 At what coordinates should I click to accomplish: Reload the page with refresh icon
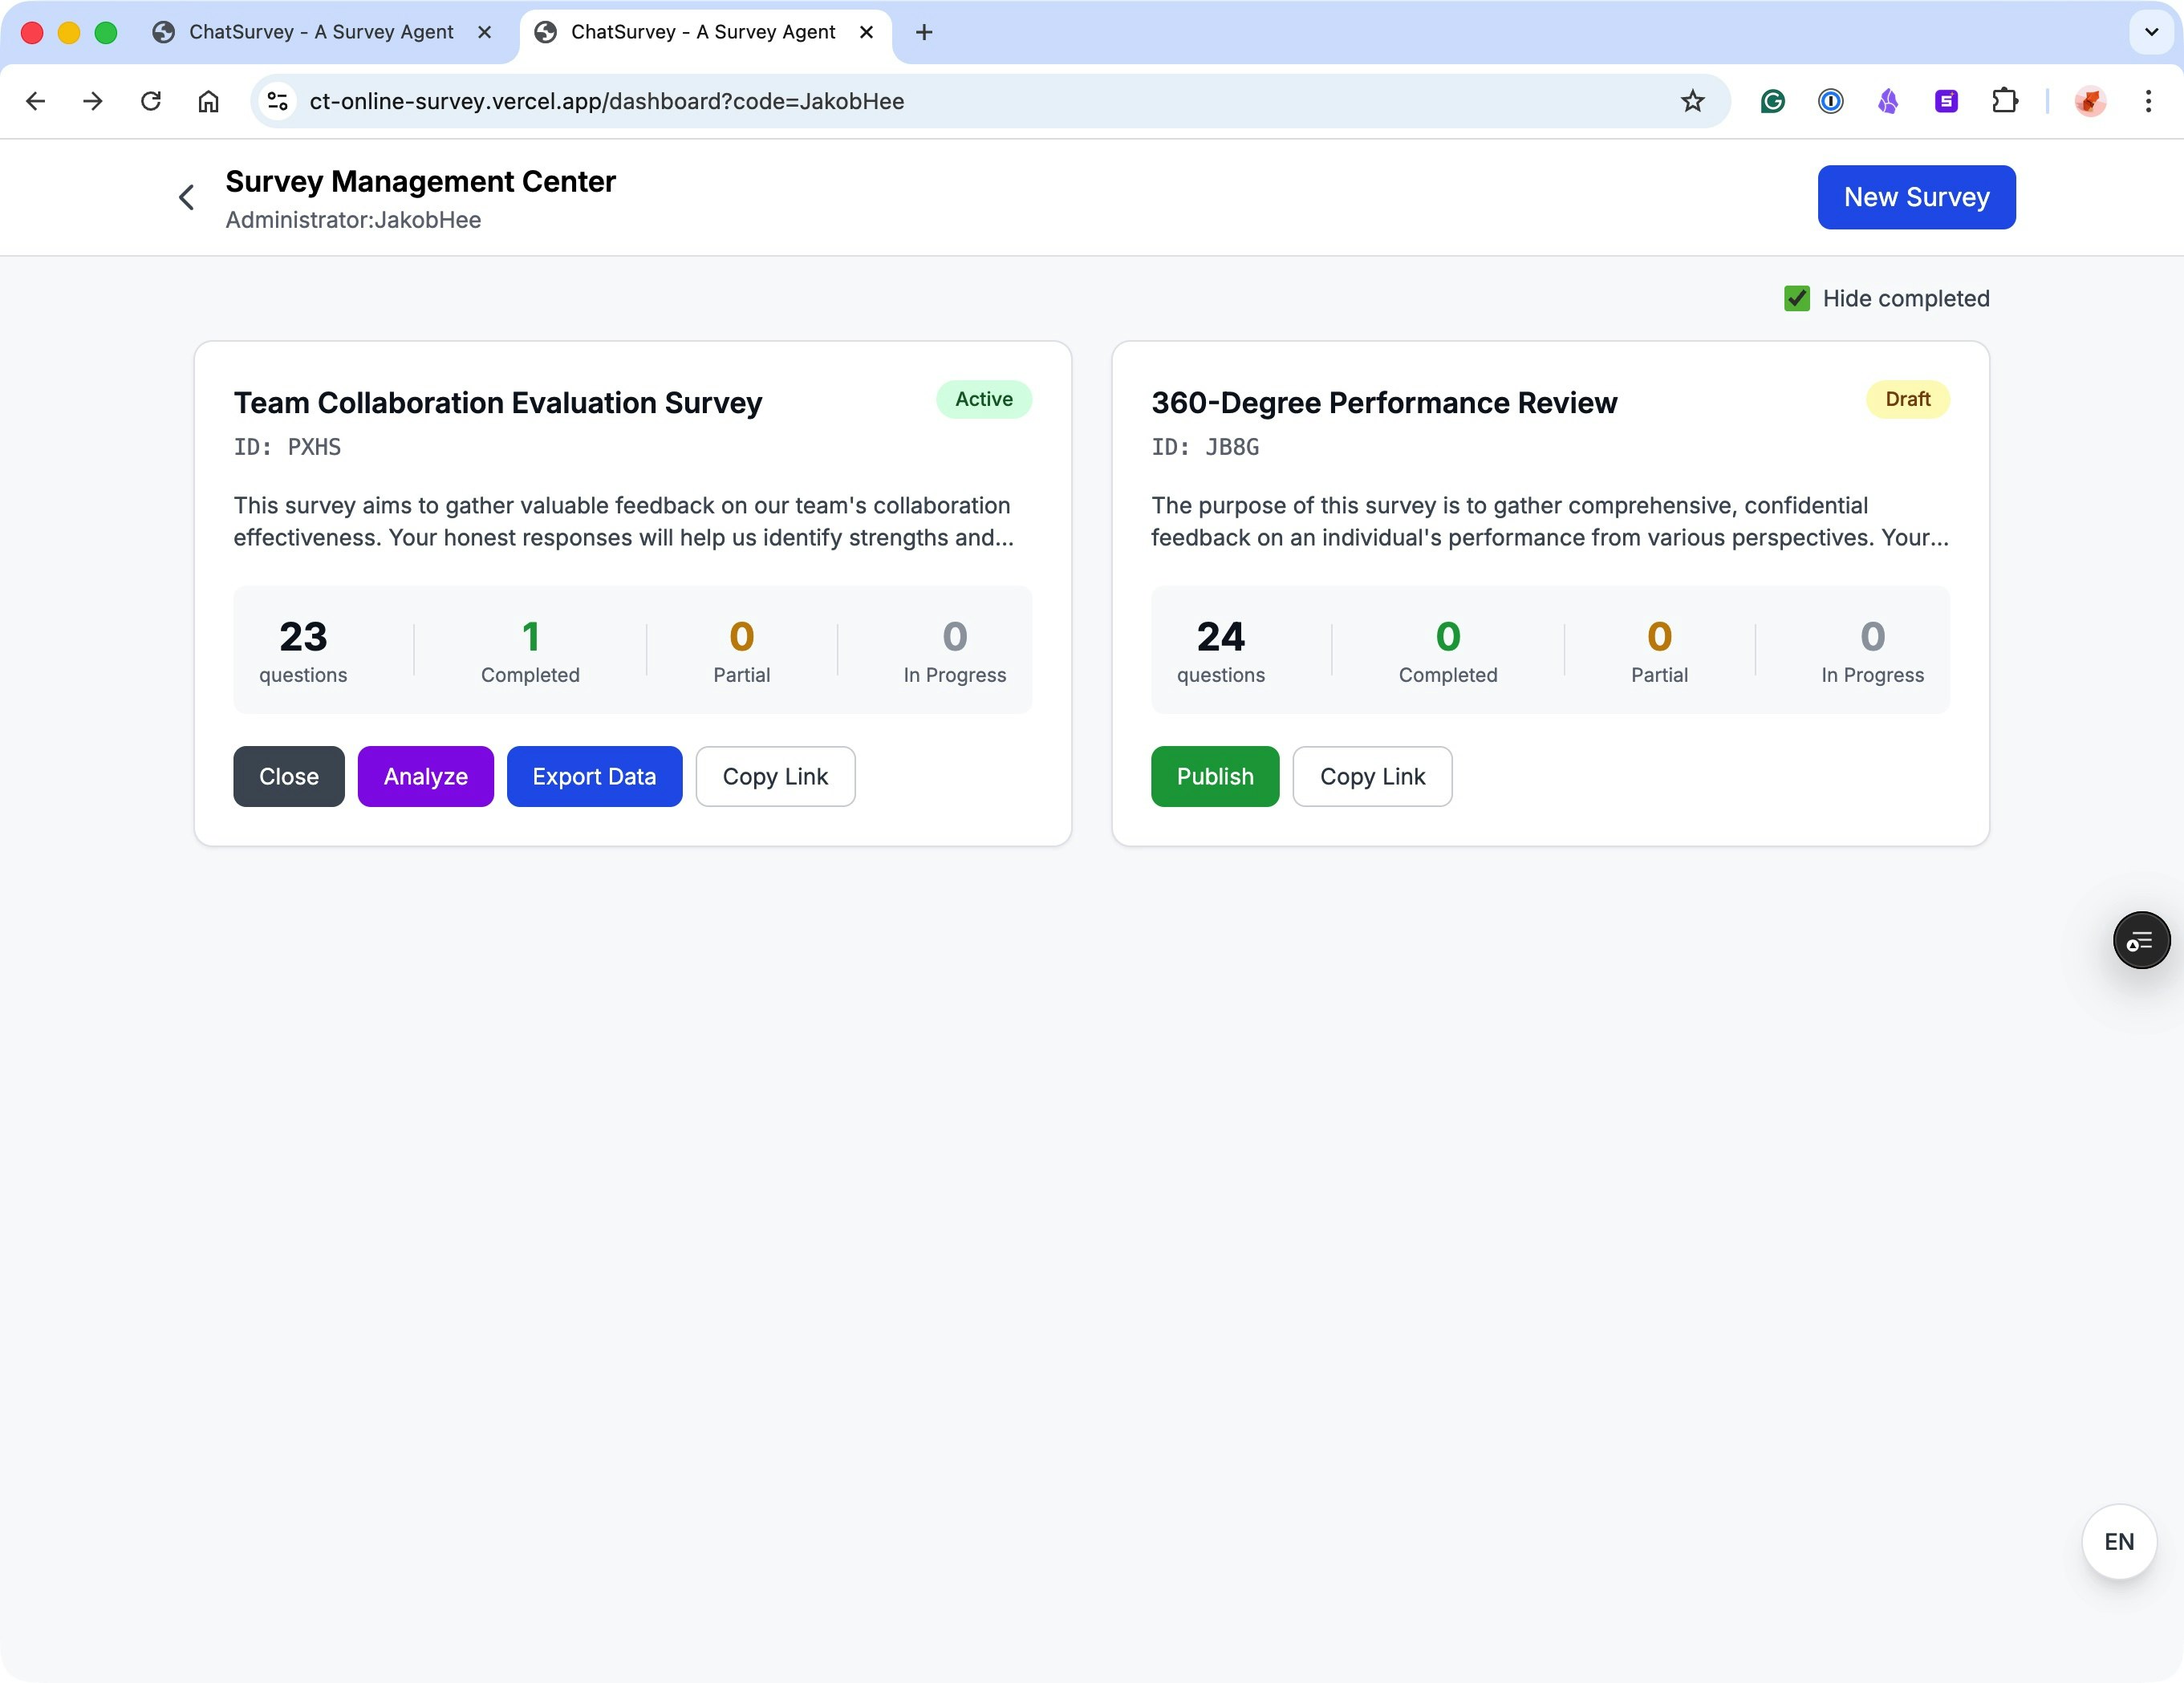coord(151,101)
